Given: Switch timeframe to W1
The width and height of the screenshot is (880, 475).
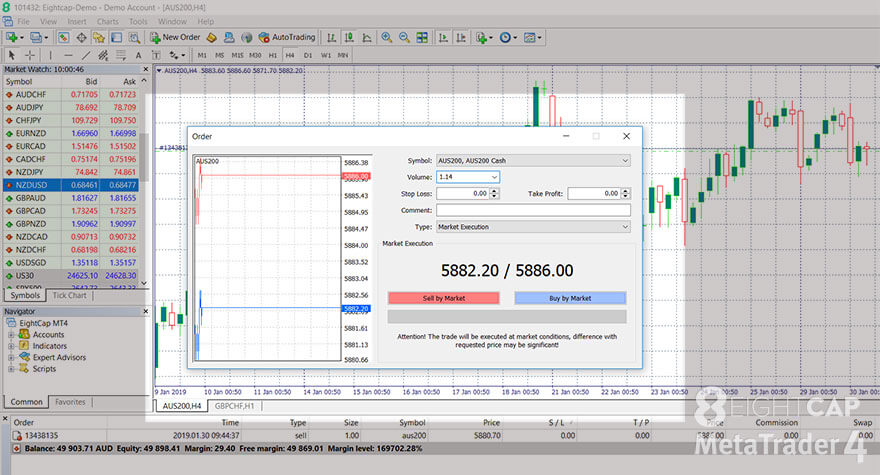Looking at the screenshot, I should 326,55.
